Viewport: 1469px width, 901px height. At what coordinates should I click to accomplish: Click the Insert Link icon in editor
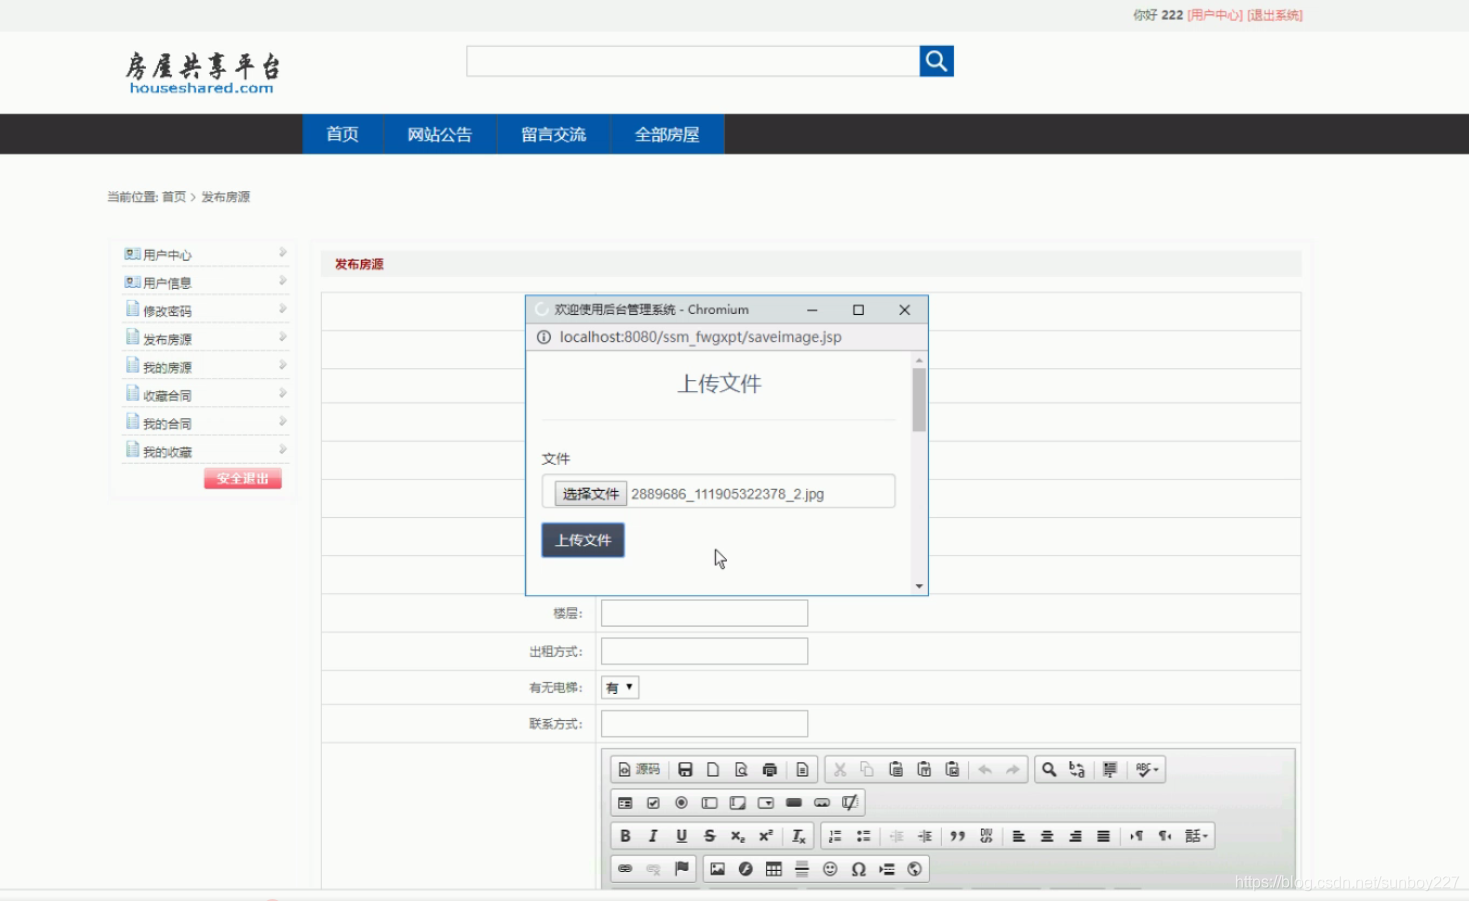pyautogui.click(x=625, y=869)
